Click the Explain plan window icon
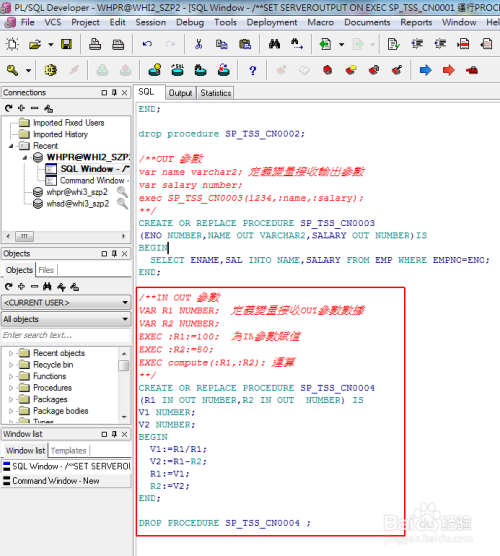 click(x=155, y=70)
